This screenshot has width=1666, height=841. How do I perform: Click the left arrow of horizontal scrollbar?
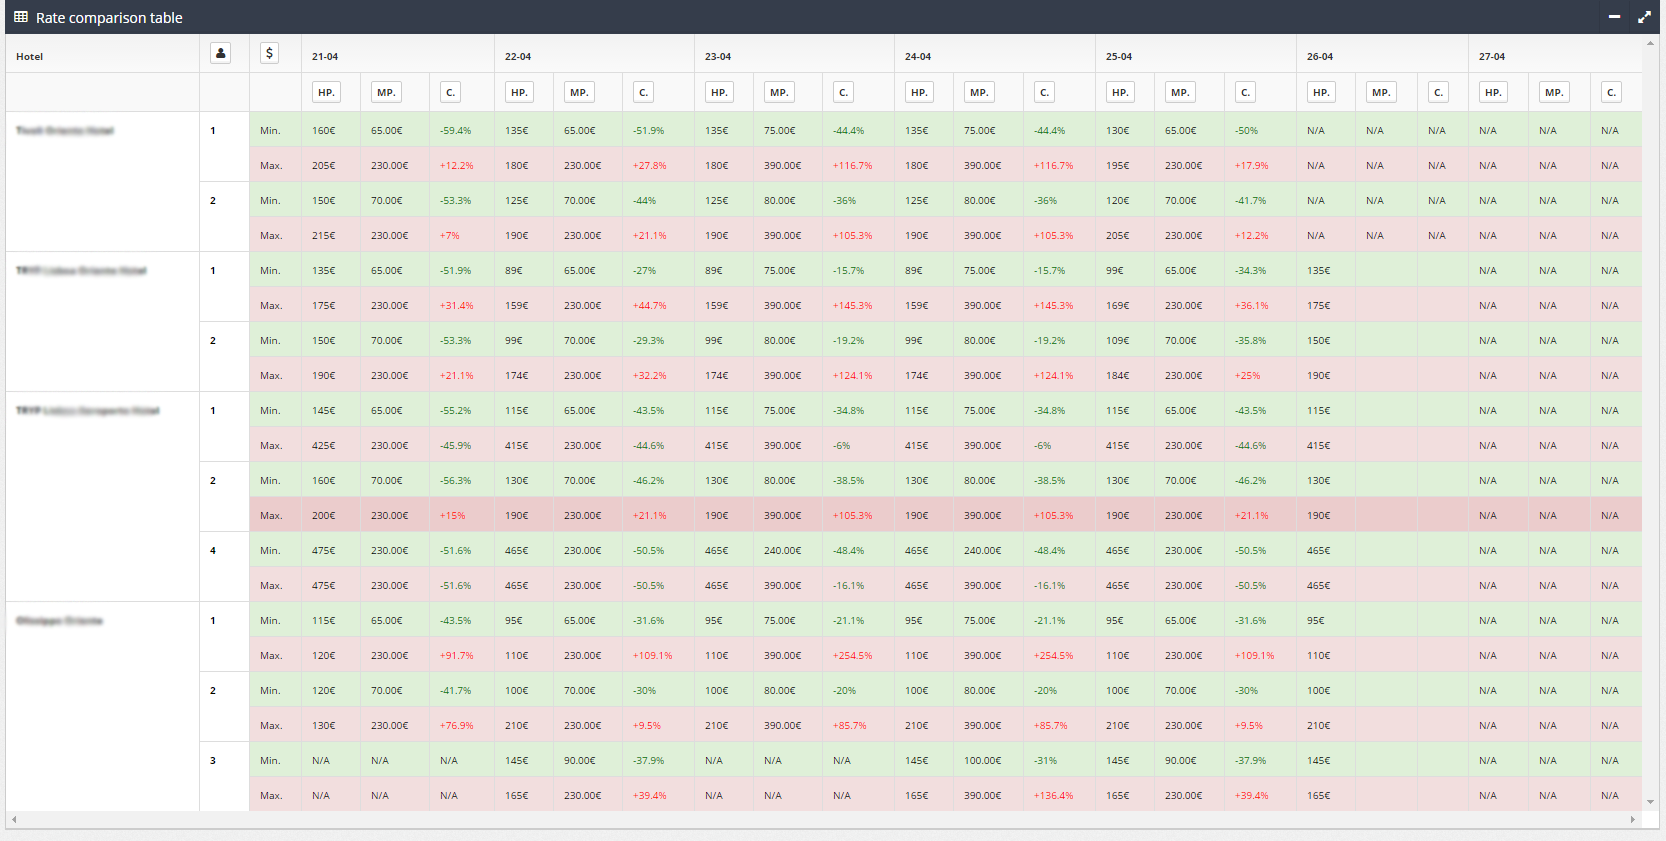13,819
